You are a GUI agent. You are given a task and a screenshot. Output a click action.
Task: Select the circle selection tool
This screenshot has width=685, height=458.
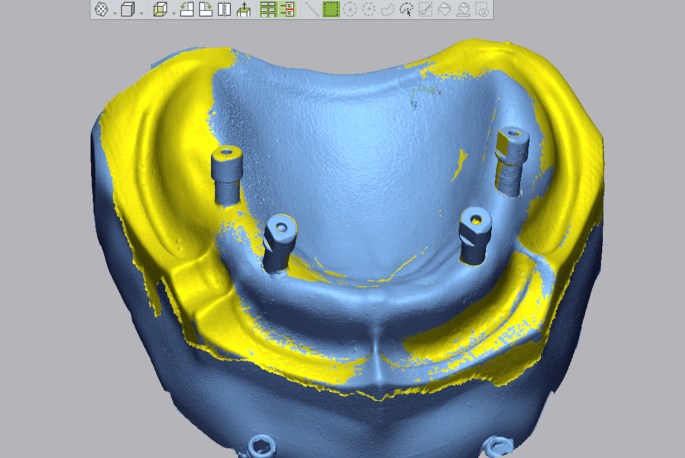pos(350,9)
